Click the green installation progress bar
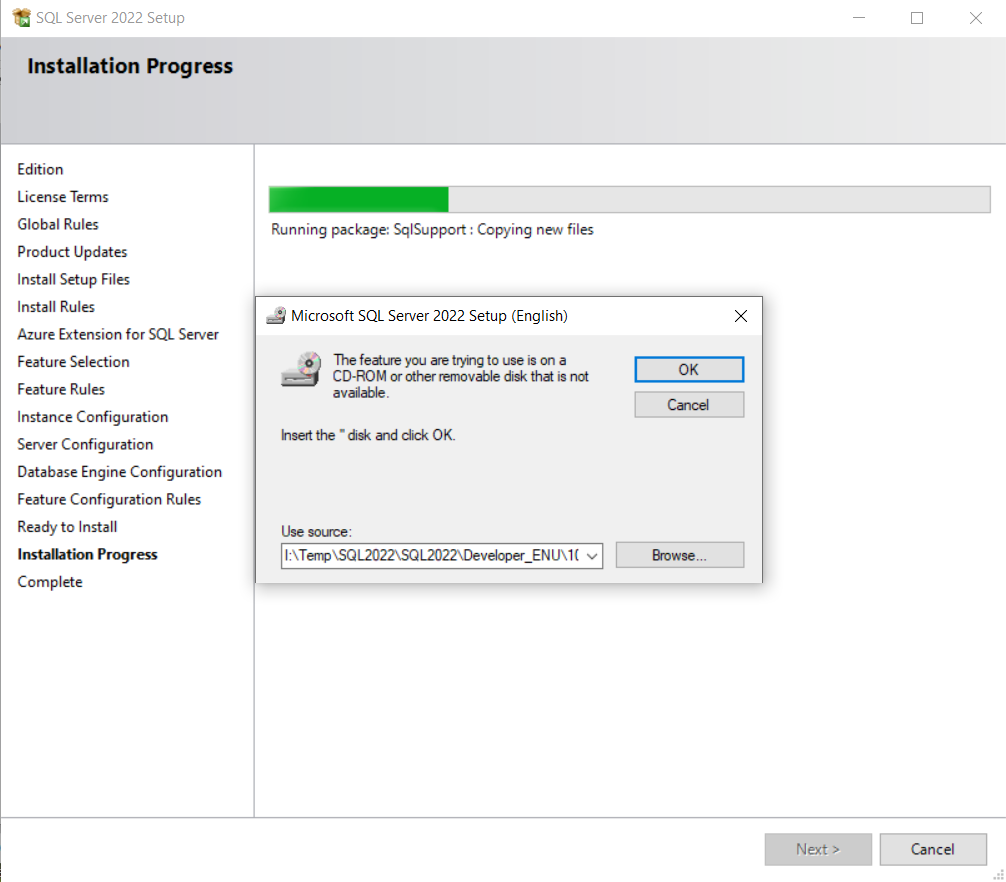Viewport: 1006px width, 882px height. [629, 199]
